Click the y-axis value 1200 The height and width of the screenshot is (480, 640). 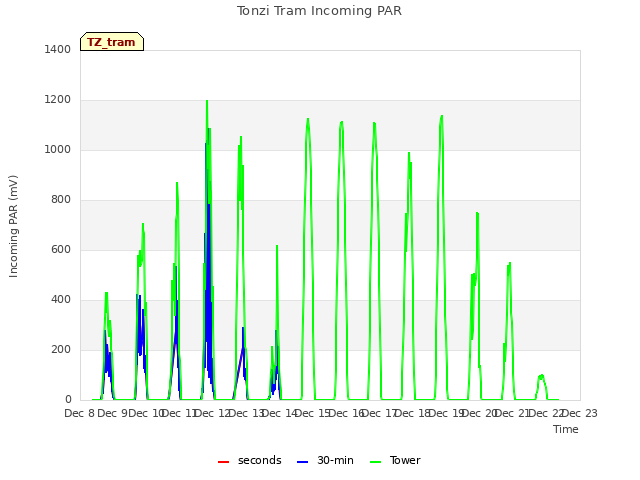tap(58, 100)
